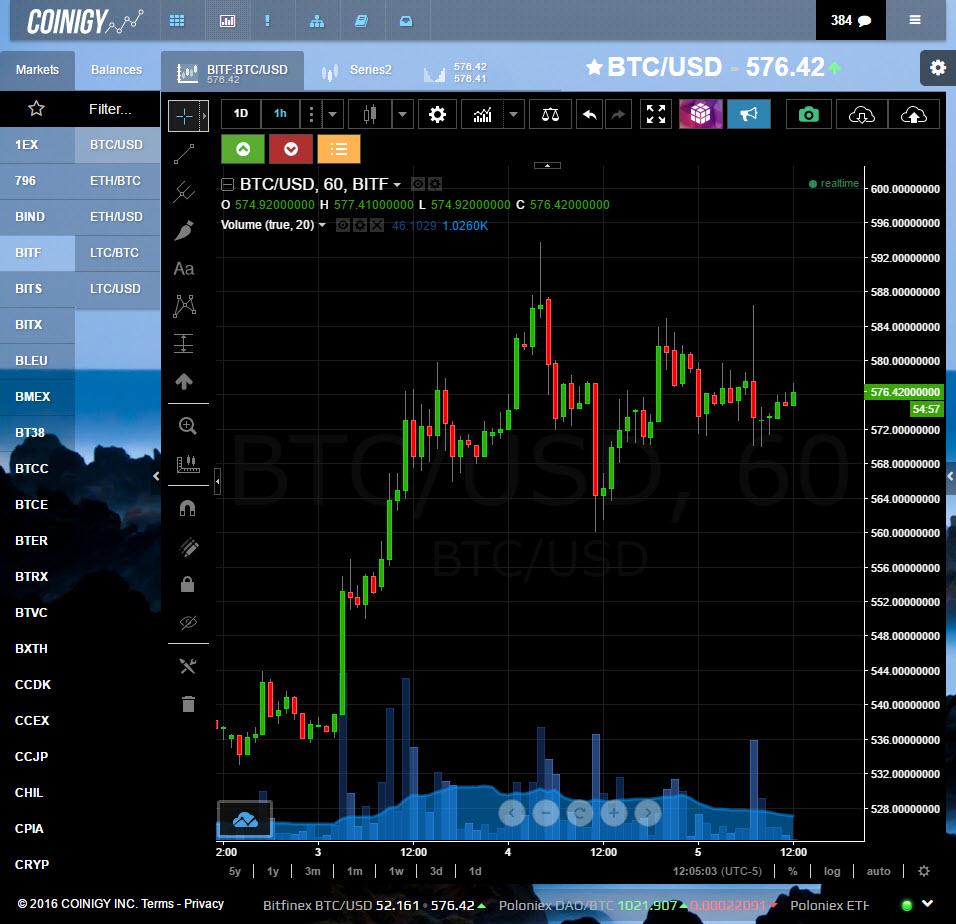Switch to the Series2 tab

(x=357, y=71)
